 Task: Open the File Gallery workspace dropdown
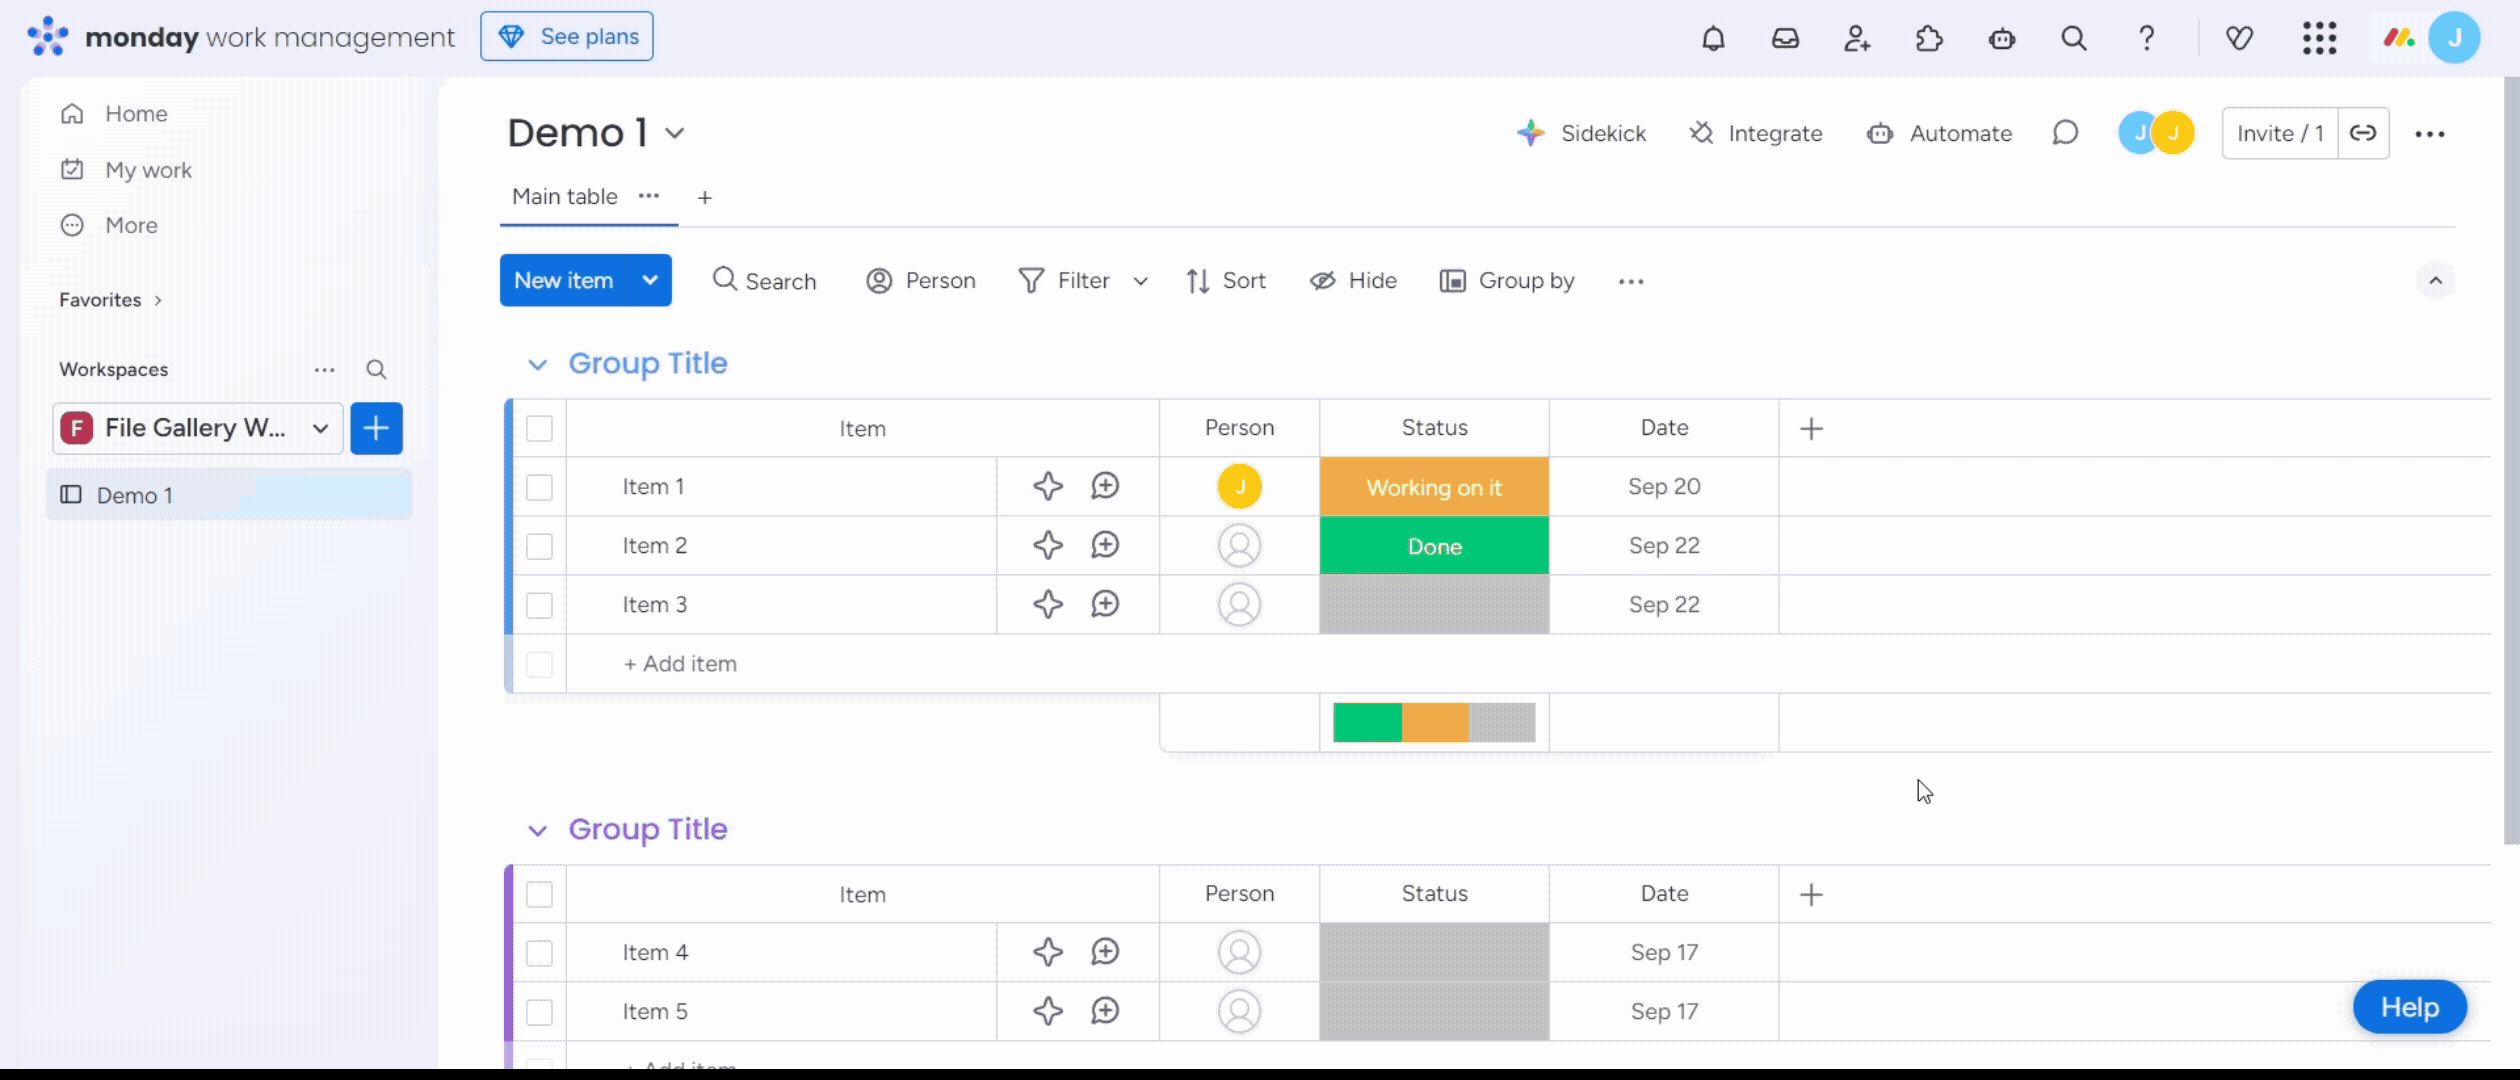pyautogui.click(x=198, y=428)
